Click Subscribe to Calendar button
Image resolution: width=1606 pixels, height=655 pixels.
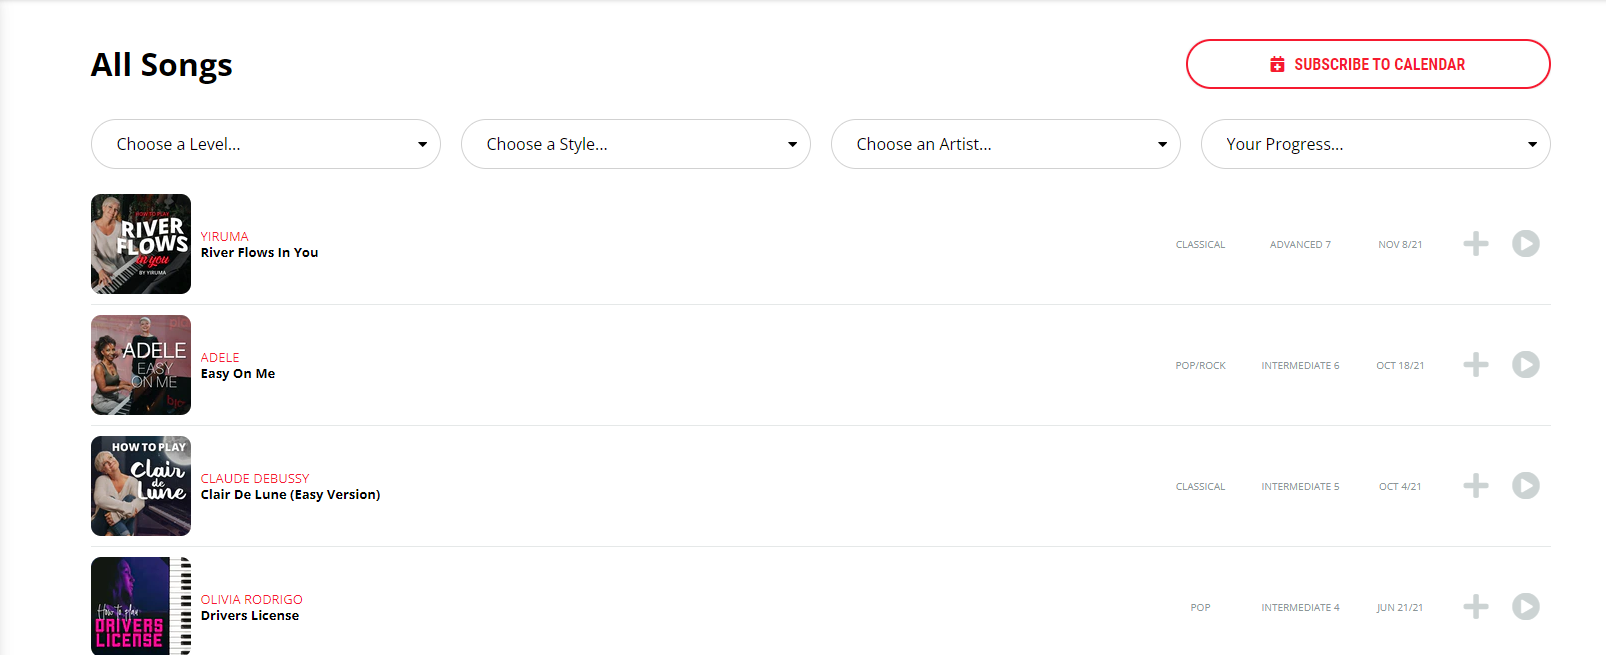[x=1367, y=64]
